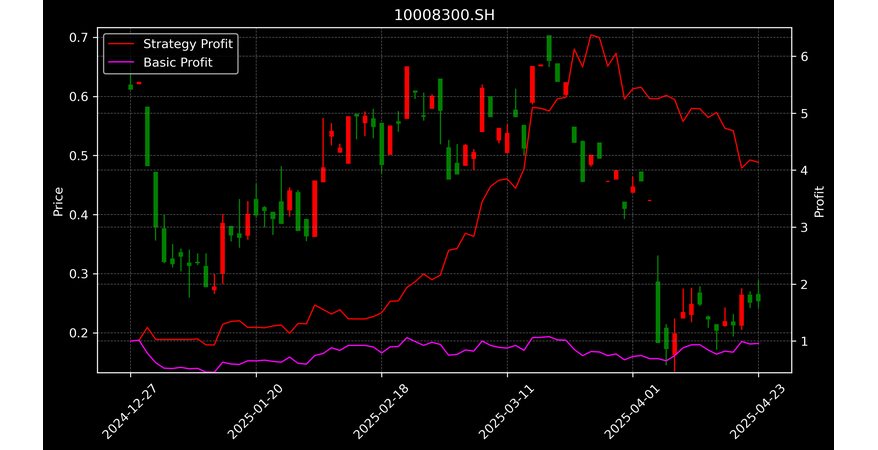Click the profit axis tick 1
878x450 pixels.
pos(804,341)
